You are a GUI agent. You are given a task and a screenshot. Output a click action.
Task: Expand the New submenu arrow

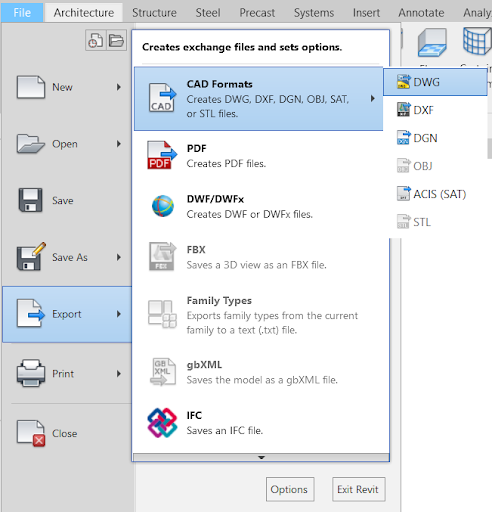tap(119, 87)
